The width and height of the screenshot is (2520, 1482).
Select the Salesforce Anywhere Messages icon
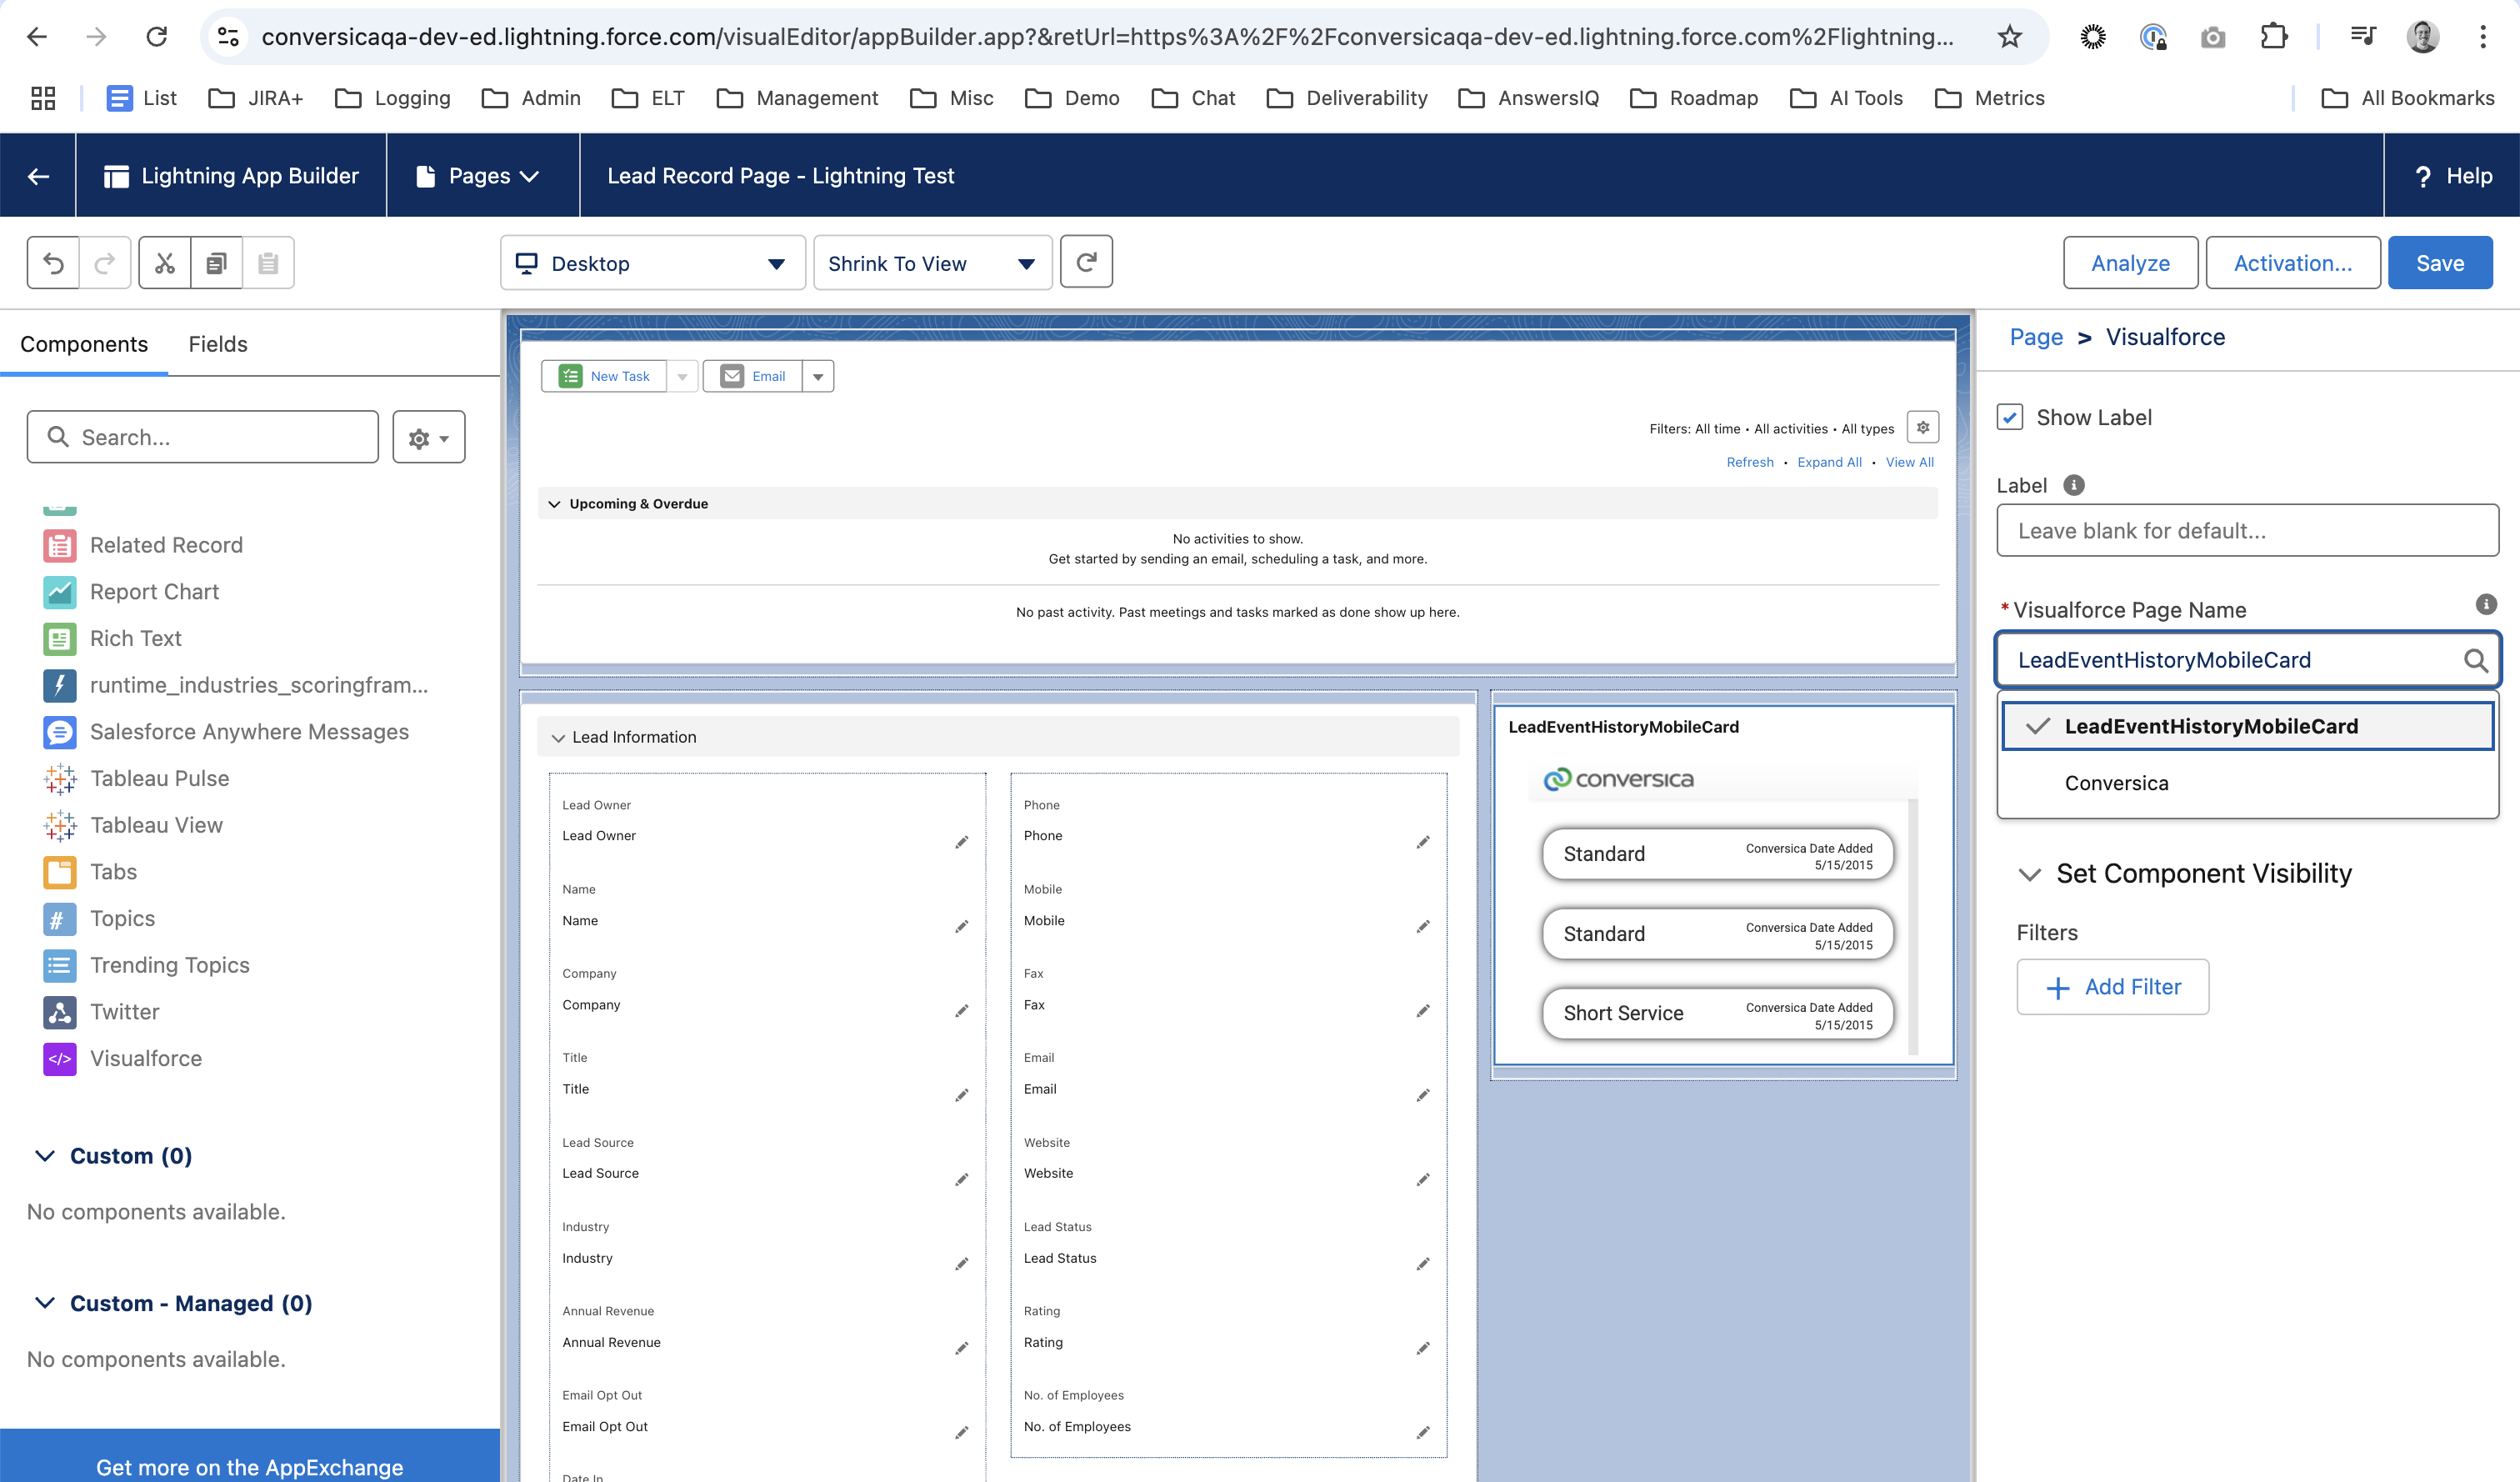point(59,732)
